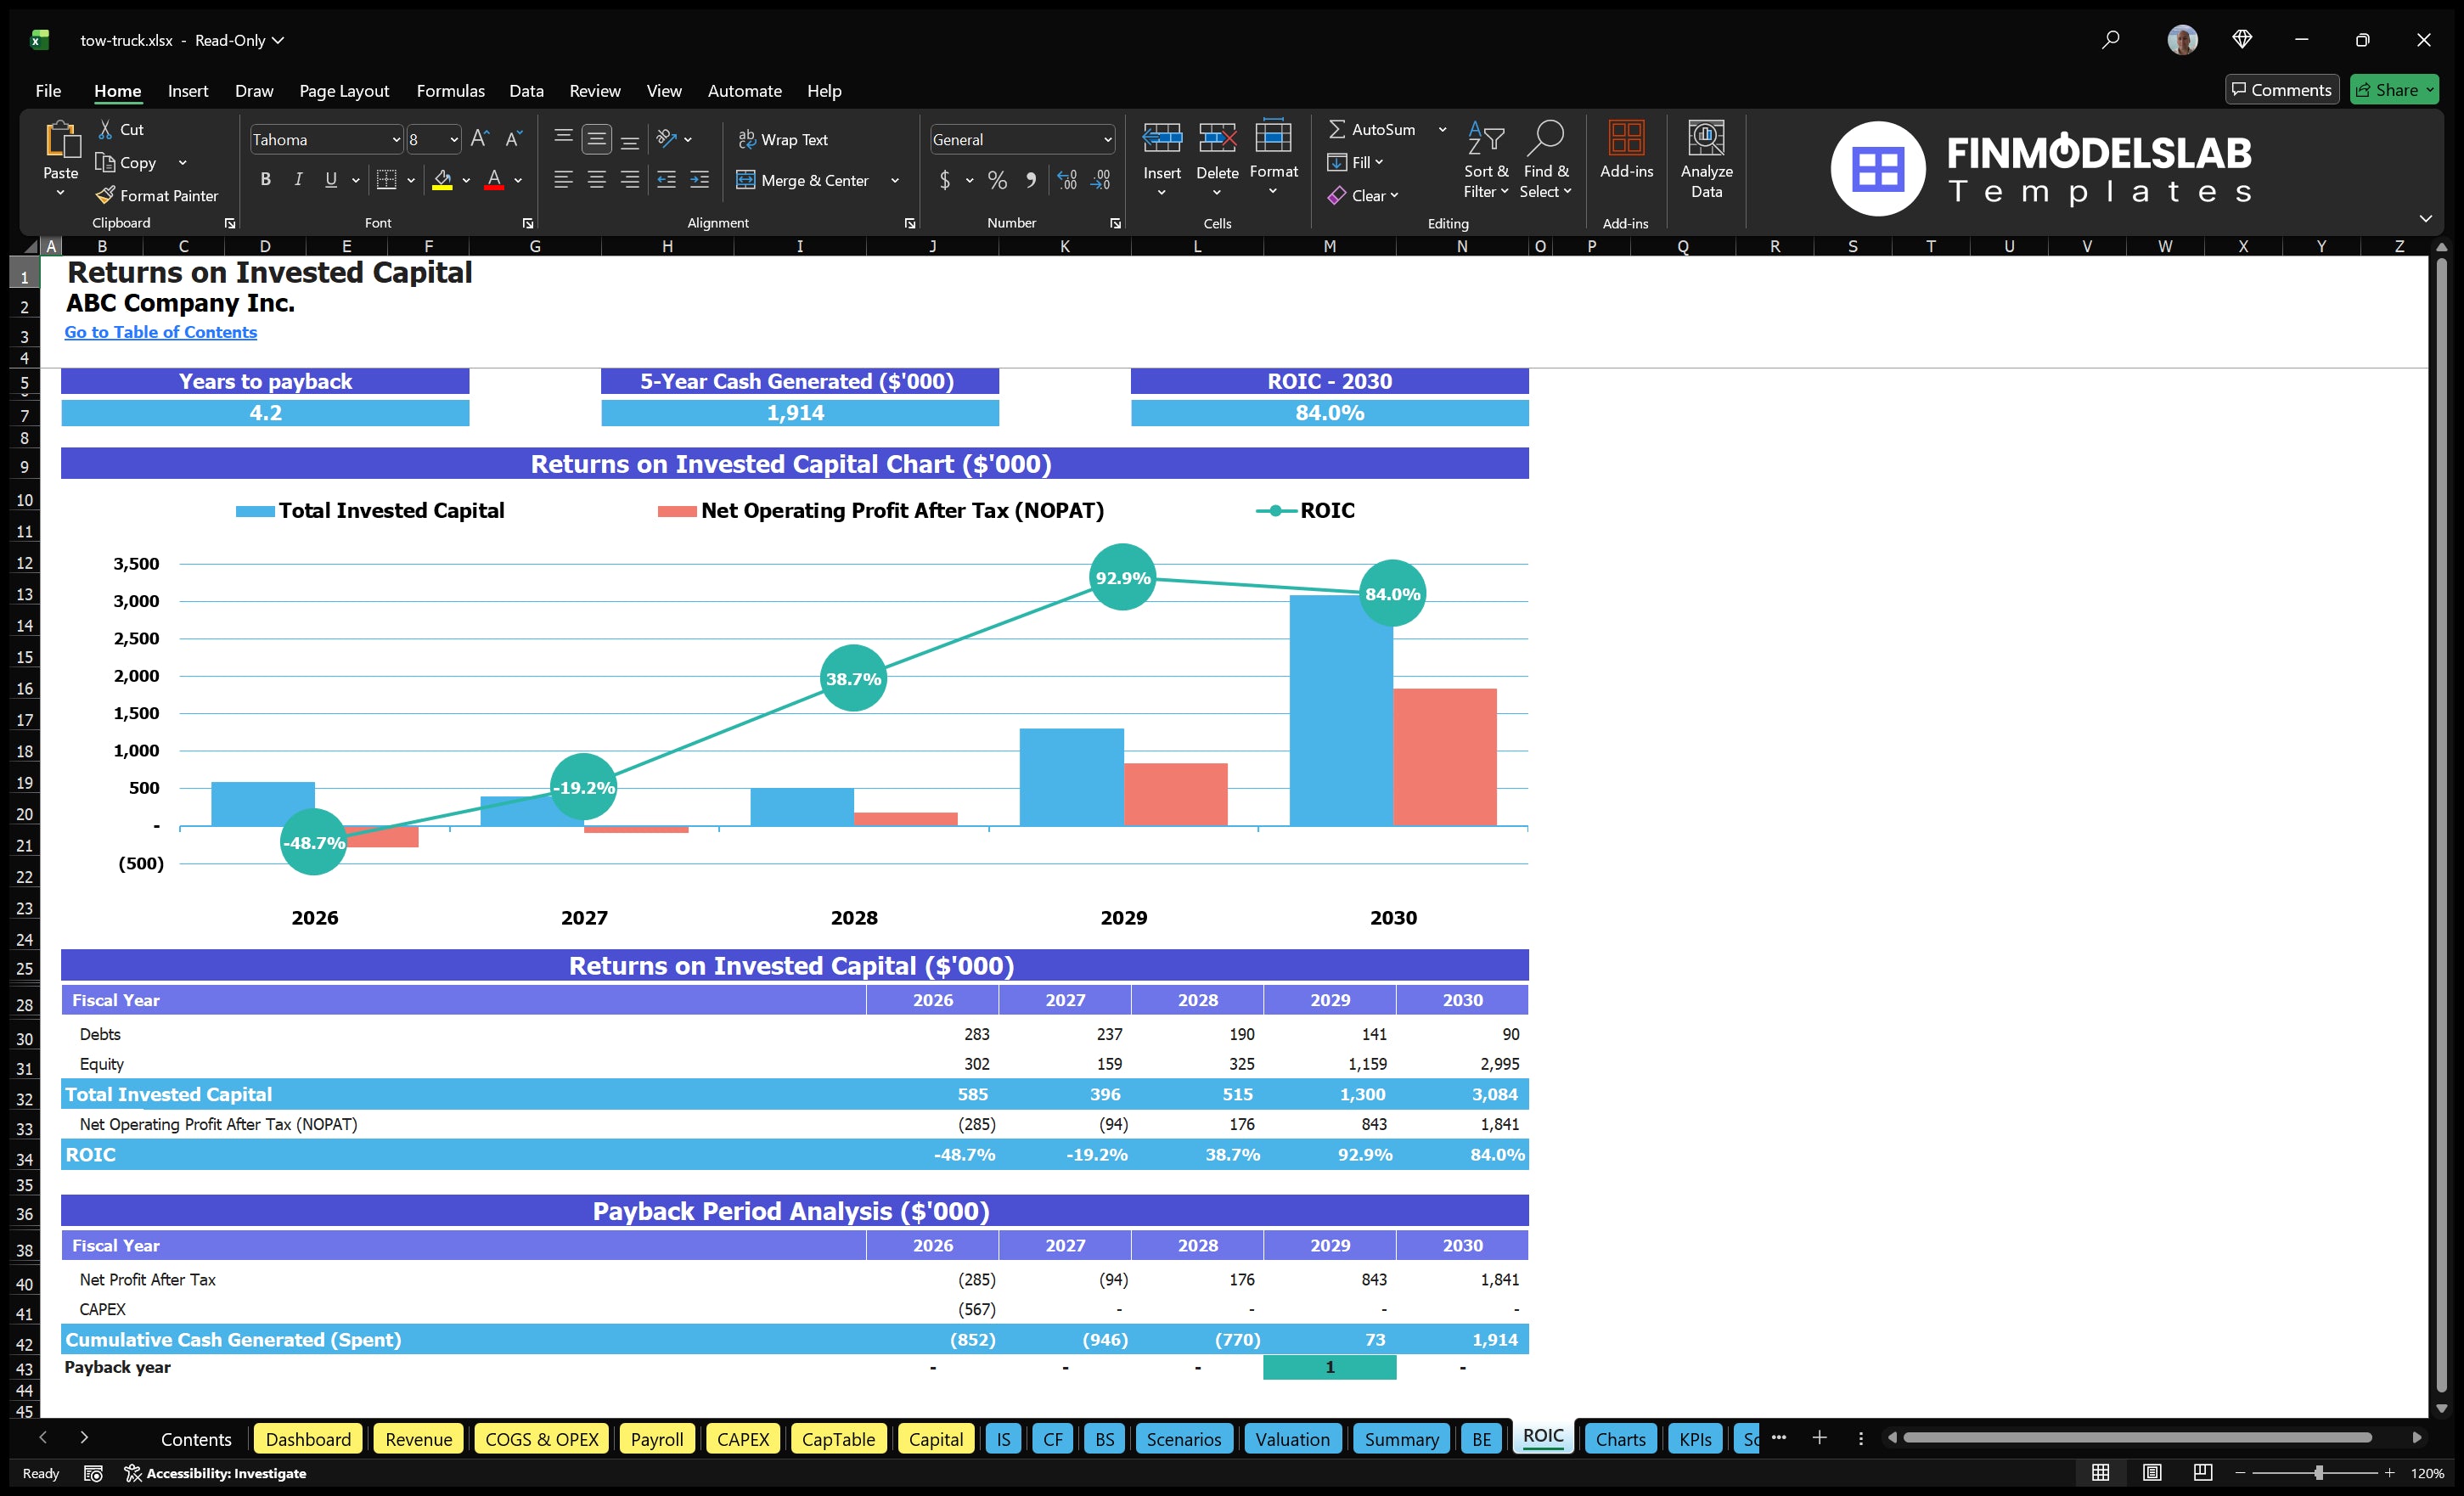
Task: Toggle bold formatting
Action: pos(265,179)
